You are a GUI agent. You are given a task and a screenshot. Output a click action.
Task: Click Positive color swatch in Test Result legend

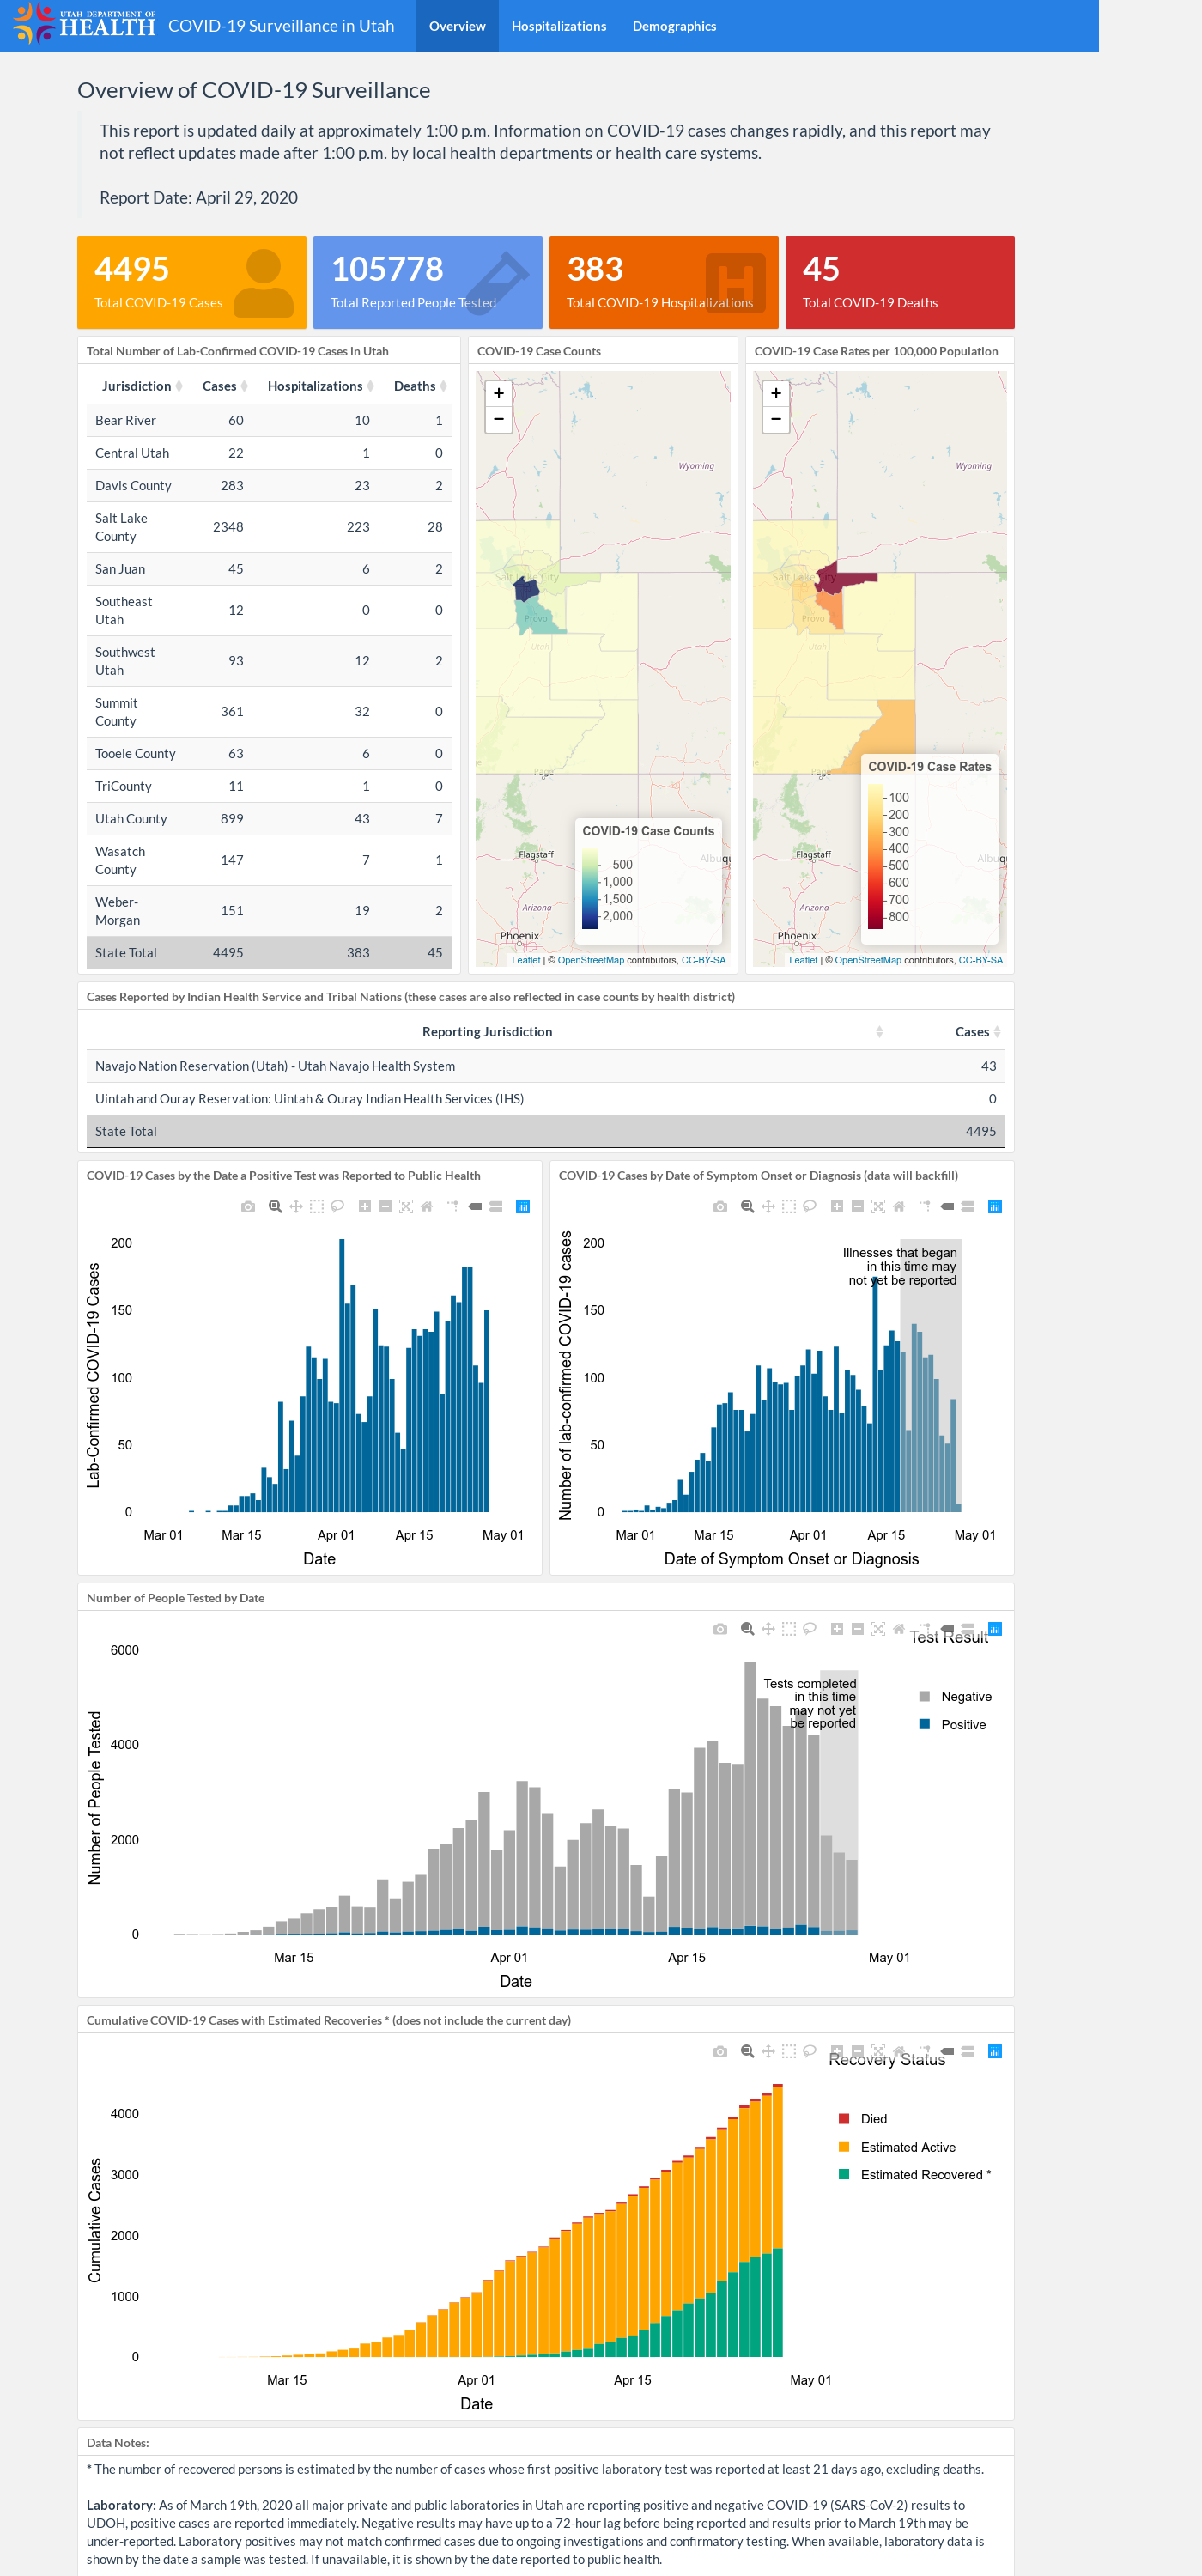[x=925, y=1724]
